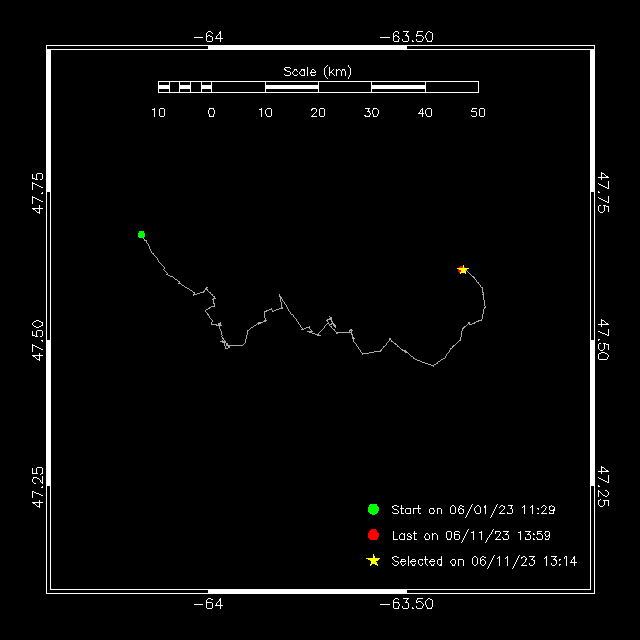Click the left '47.25' latitude label

(x=38, y=487)
